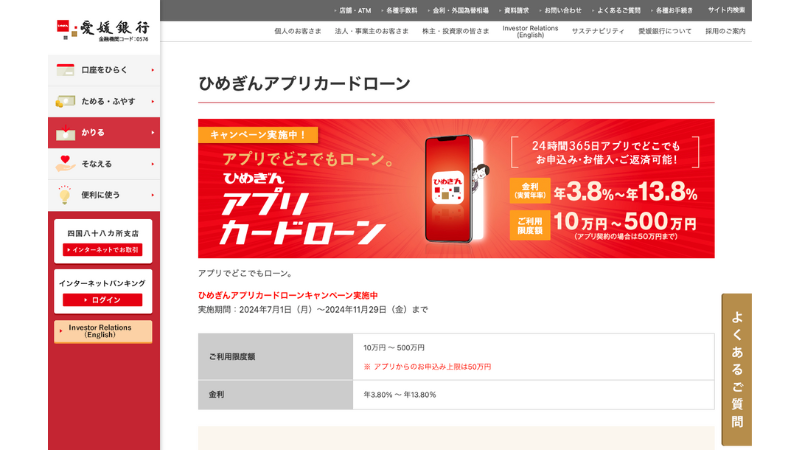The image size is (800, 450).
Task: Expand the ためる・ふやす arrow
Action: click(x=153, y=102)
